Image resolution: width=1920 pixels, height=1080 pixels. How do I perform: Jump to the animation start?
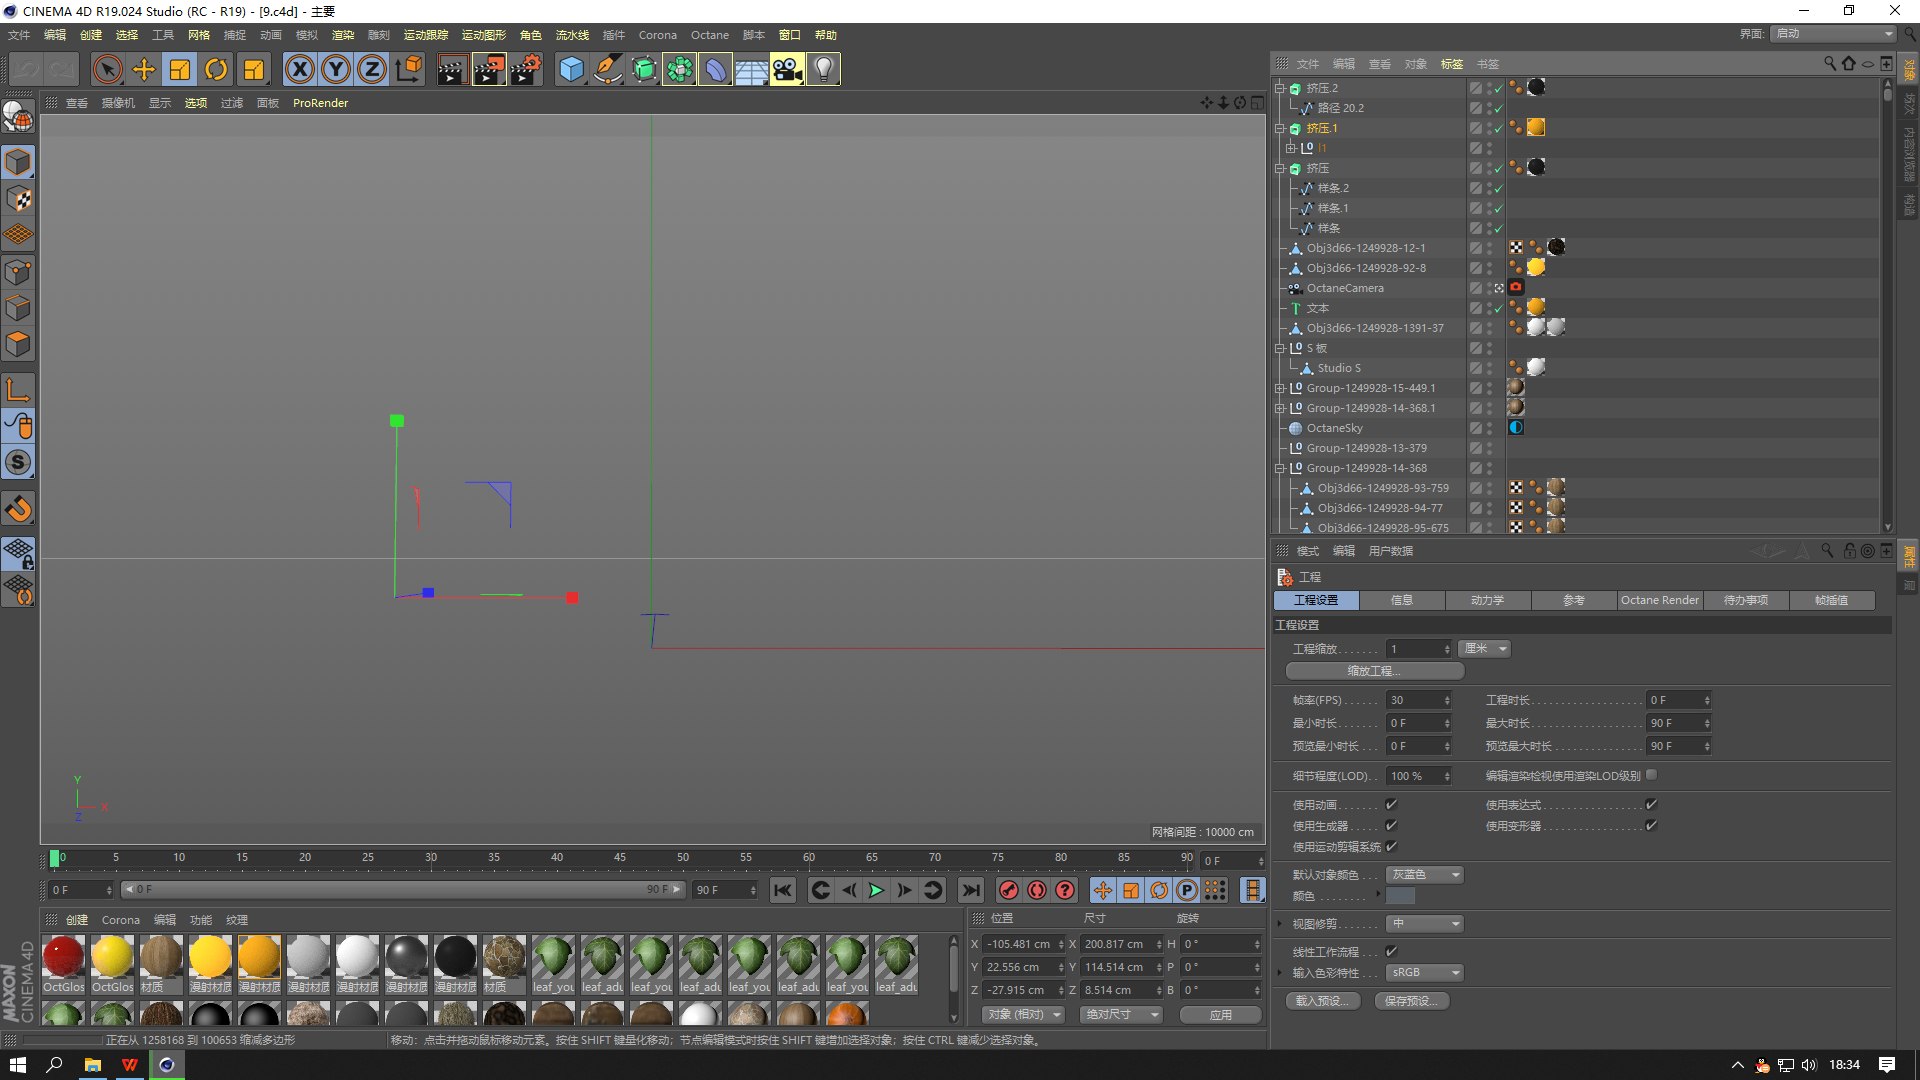783,890
